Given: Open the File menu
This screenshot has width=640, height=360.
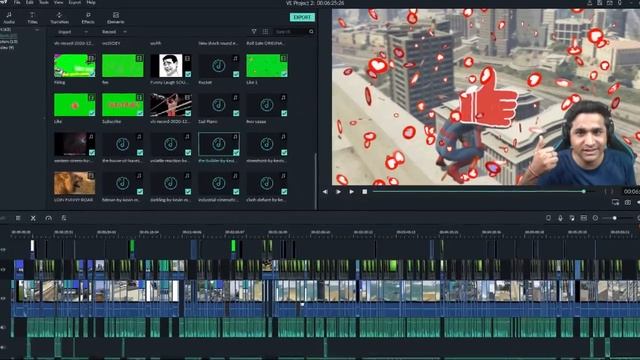Looking at the screenshot, I should 17,2.
